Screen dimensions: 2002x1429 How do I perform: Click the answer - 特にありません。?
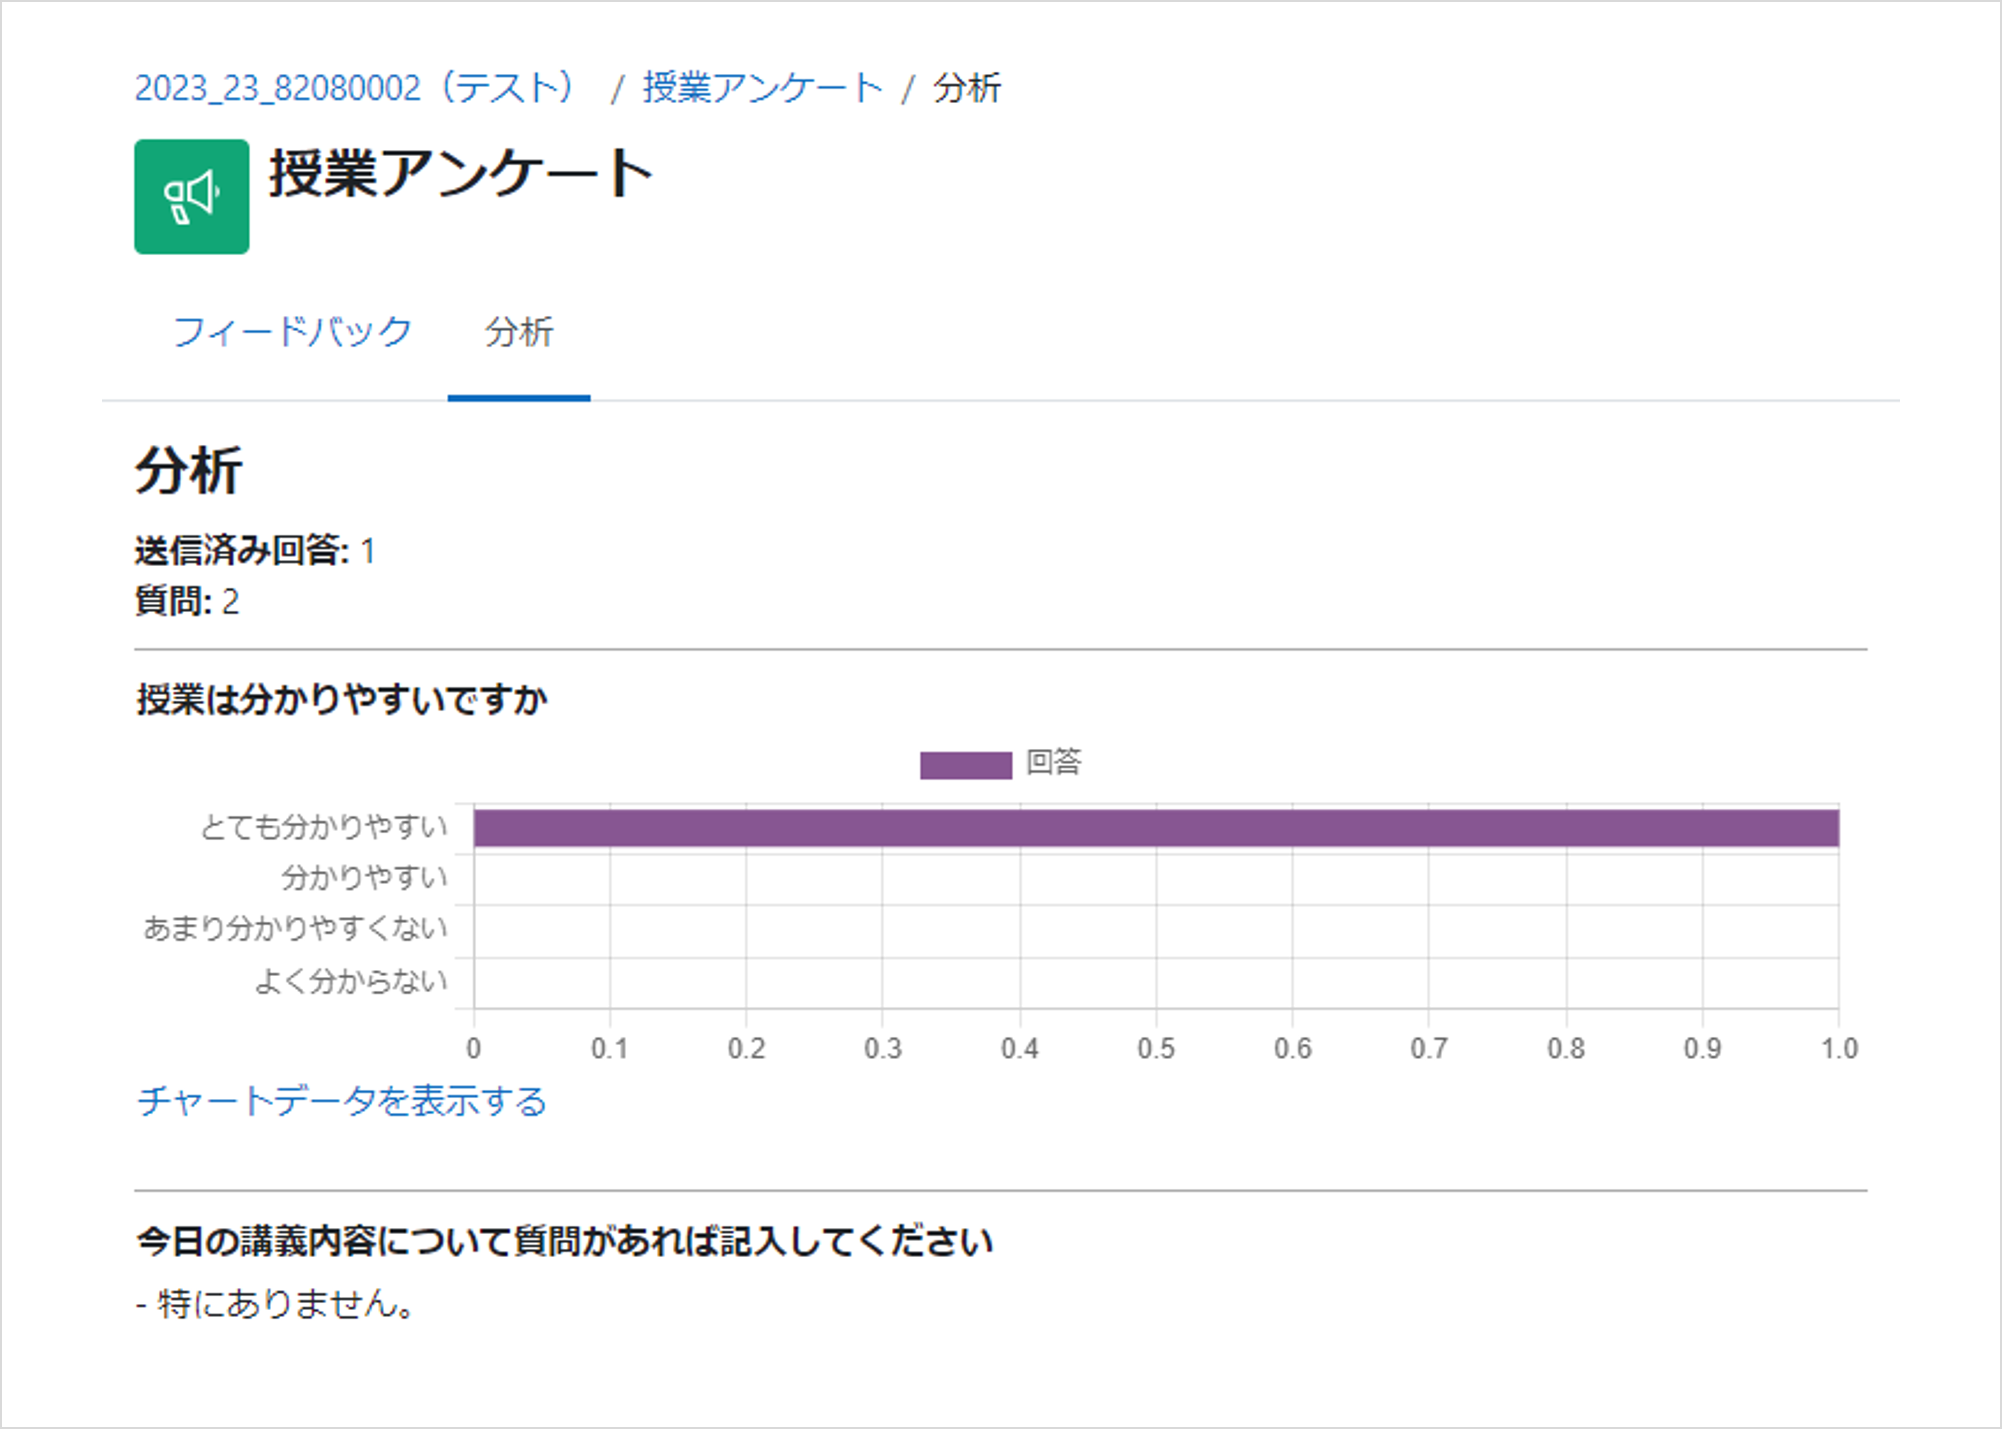[x=276, y=1304]
